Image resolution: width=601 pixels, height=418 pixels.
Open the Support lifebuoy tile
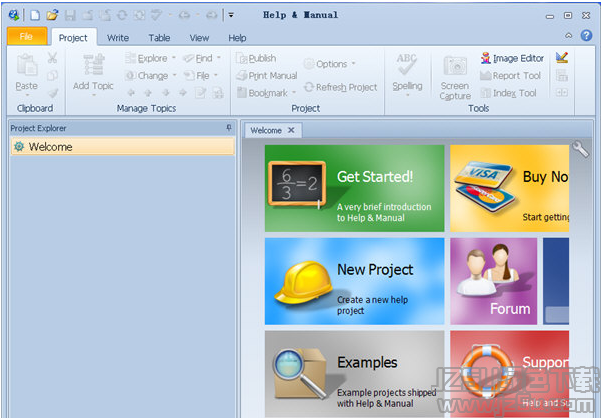510,374
